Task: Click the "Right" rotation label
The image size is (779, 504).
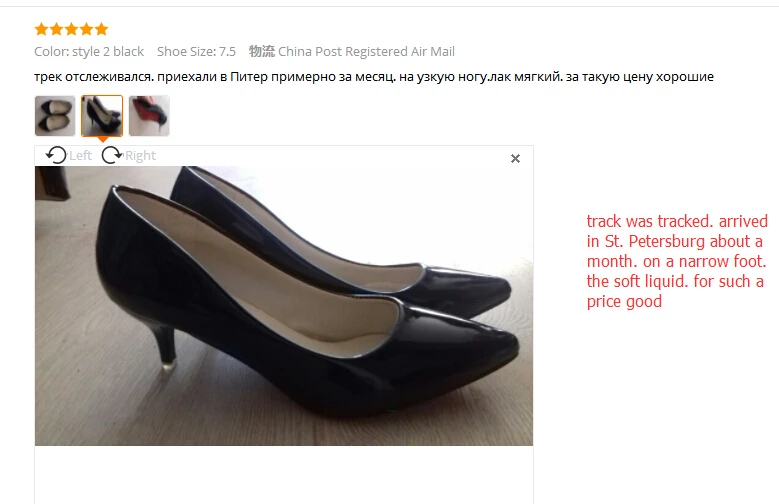Action: pos(140,156)
